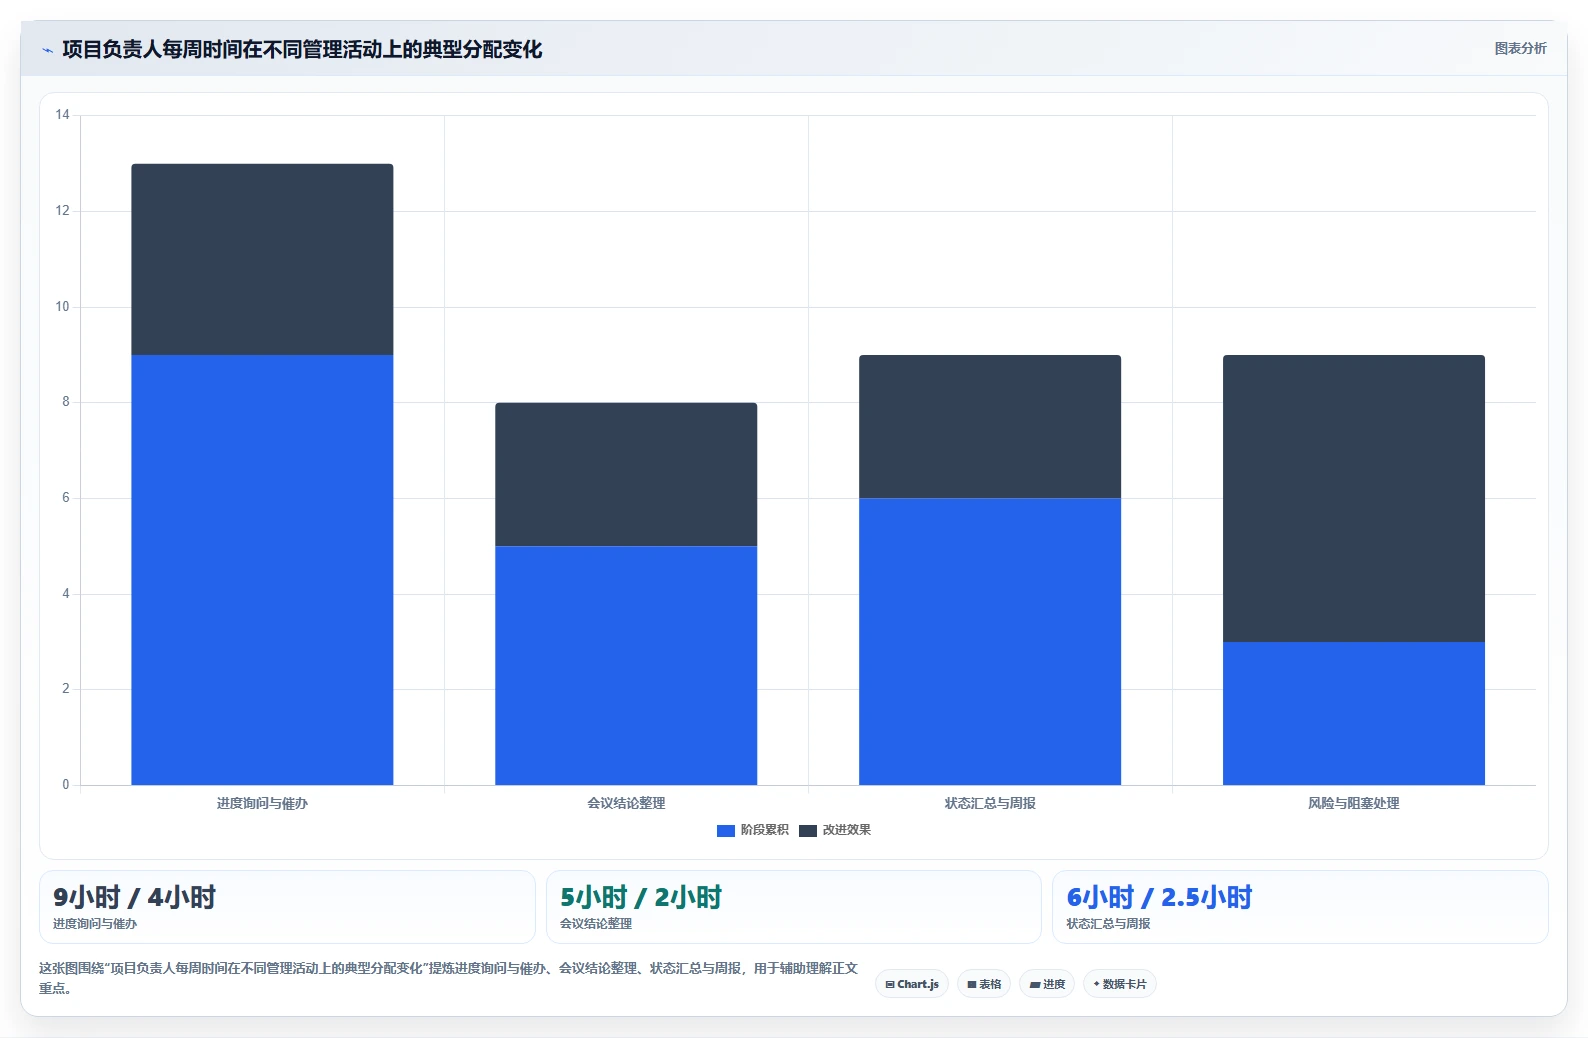This screenshot has height=1038, width=1588.
Task: Click the blue bar segment for 进度询问与催办
Action: [x=262, y=570]
